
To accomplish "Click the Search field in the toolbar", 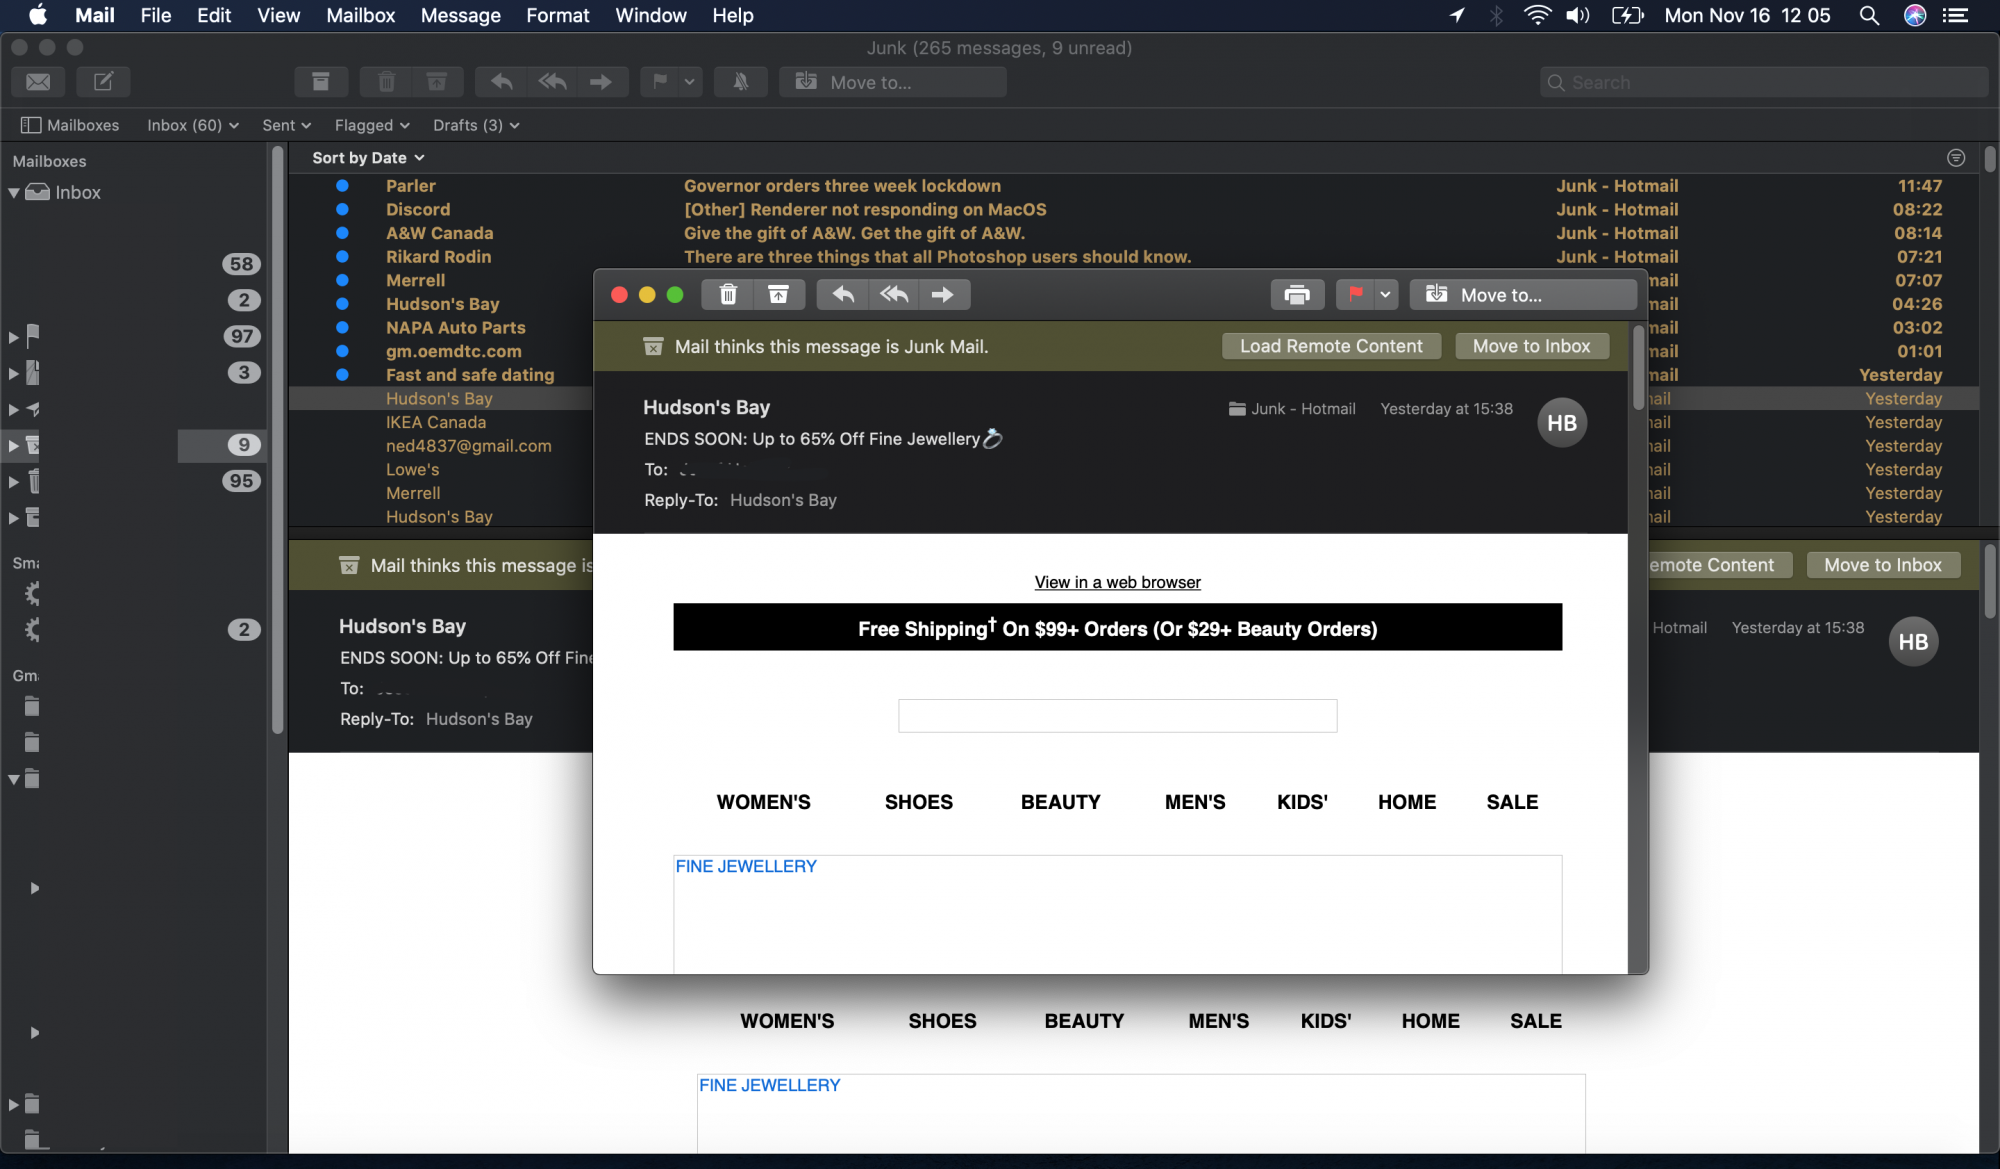I will pyautogui.click(x=1764, y=82).
